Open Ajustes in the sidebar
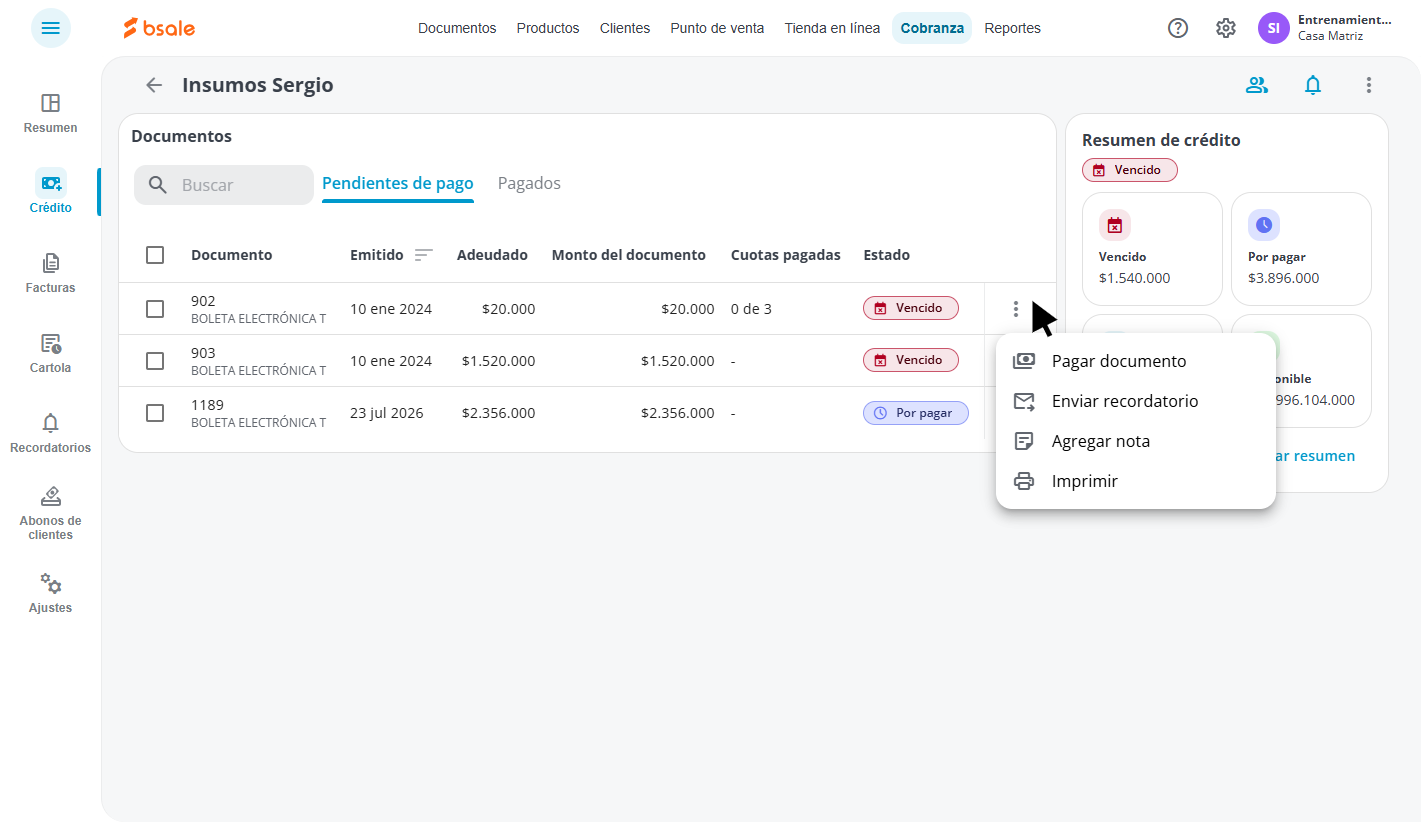Image resolution: width=1421 pixels, height=822 pixels. click(x=51, y=593)
